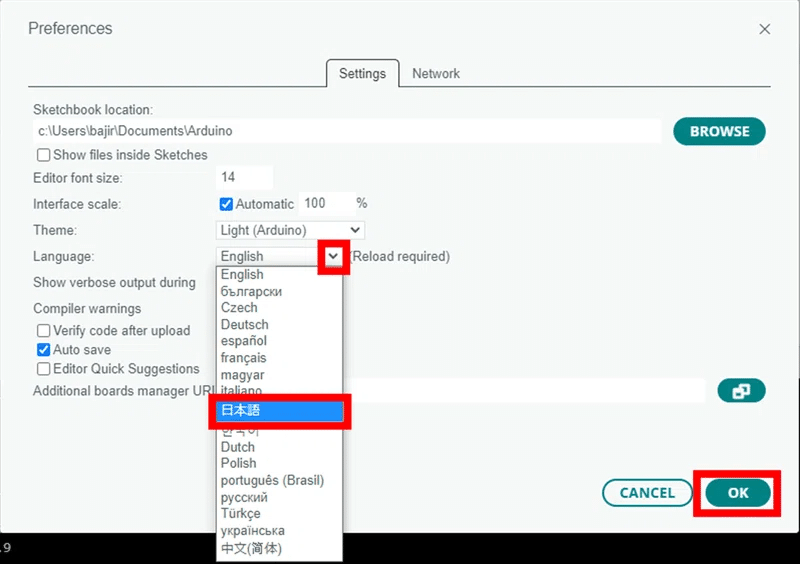800x564 pixels.
Task: Pick magyar from the language list
Action: click(x=279, y=375)
